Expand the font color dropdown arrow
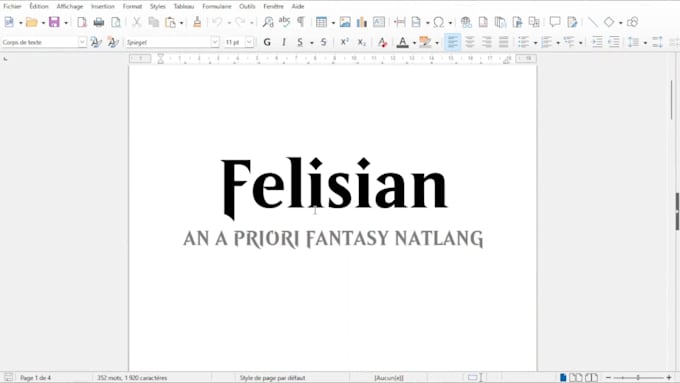The image size is (680, 383). [x=414, y=43]
